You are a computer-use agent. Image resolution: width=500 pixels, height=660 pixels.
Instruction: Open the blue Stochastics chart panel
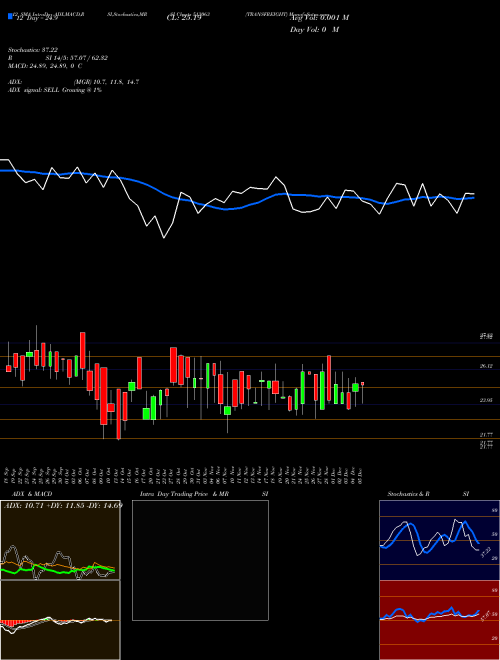439,540
